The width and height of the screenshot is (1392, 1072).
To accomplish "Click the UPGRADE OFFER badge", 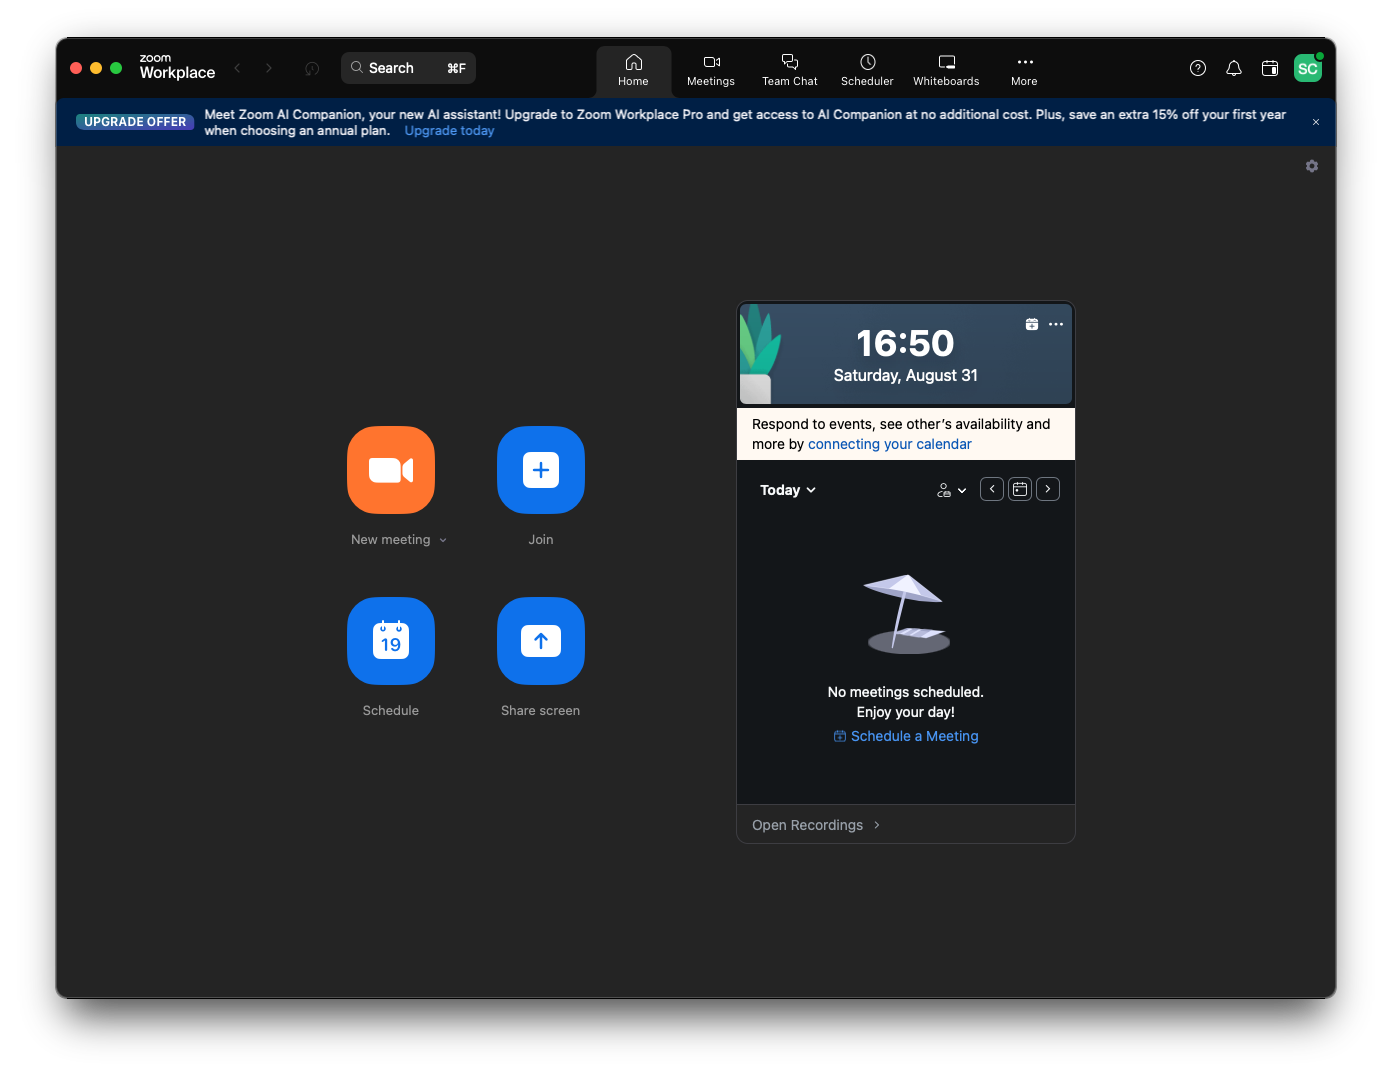I will 135,122.
